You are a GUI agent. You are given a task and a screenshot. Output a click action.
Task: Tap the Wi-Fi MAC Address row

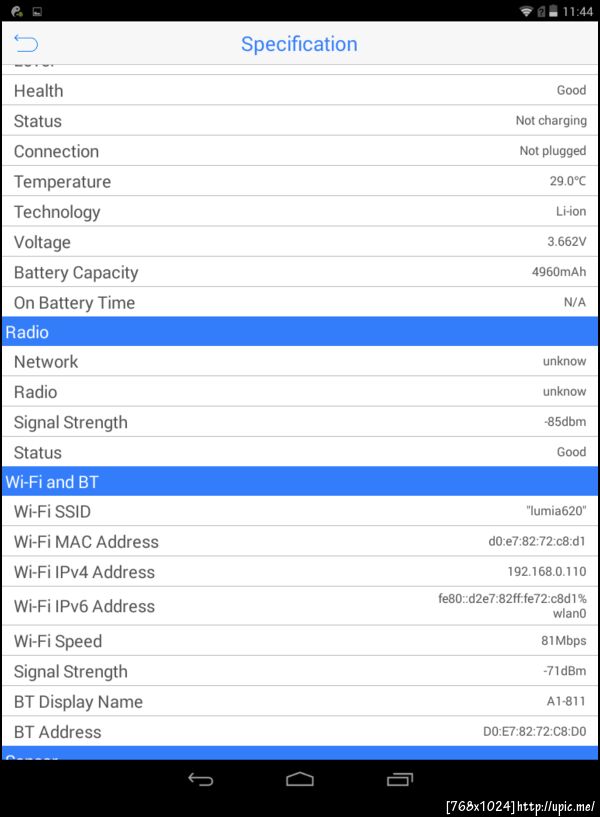(x=300, y=542)
